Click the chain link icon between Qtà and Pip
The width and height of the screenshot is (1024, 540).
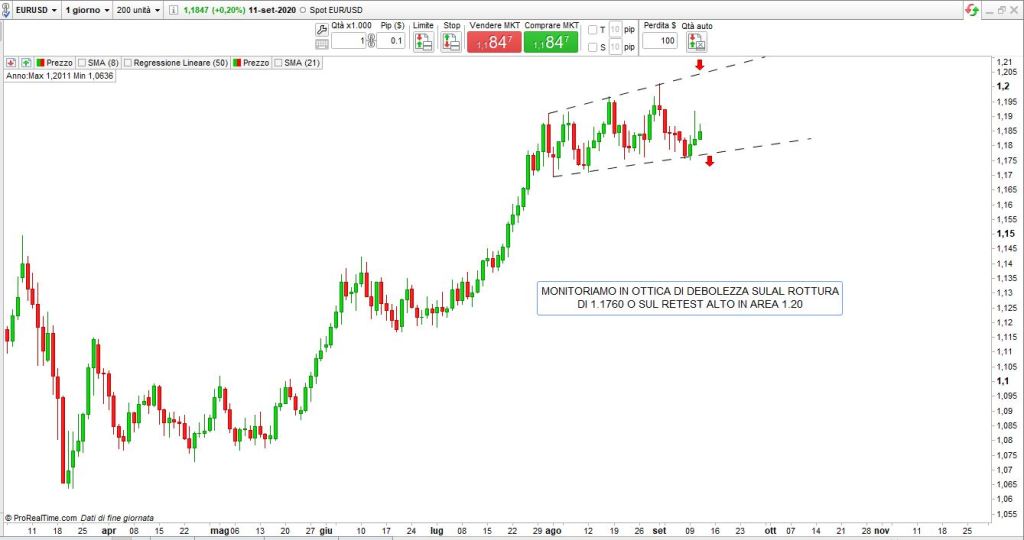[x=370, y=41]
